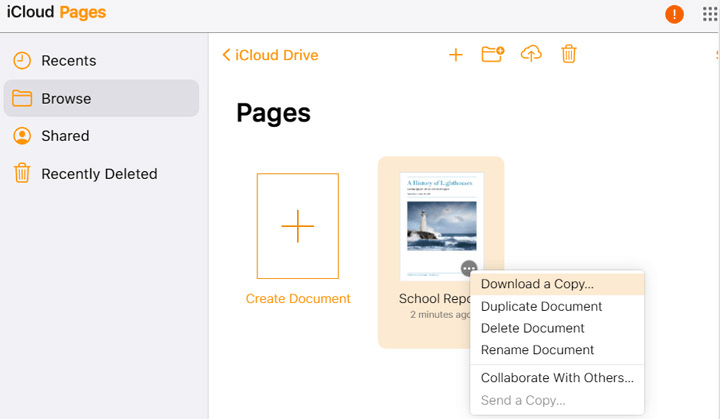Choose Collaborate With Others menu item
720x419 pixels.
click(x=557, y=378)
